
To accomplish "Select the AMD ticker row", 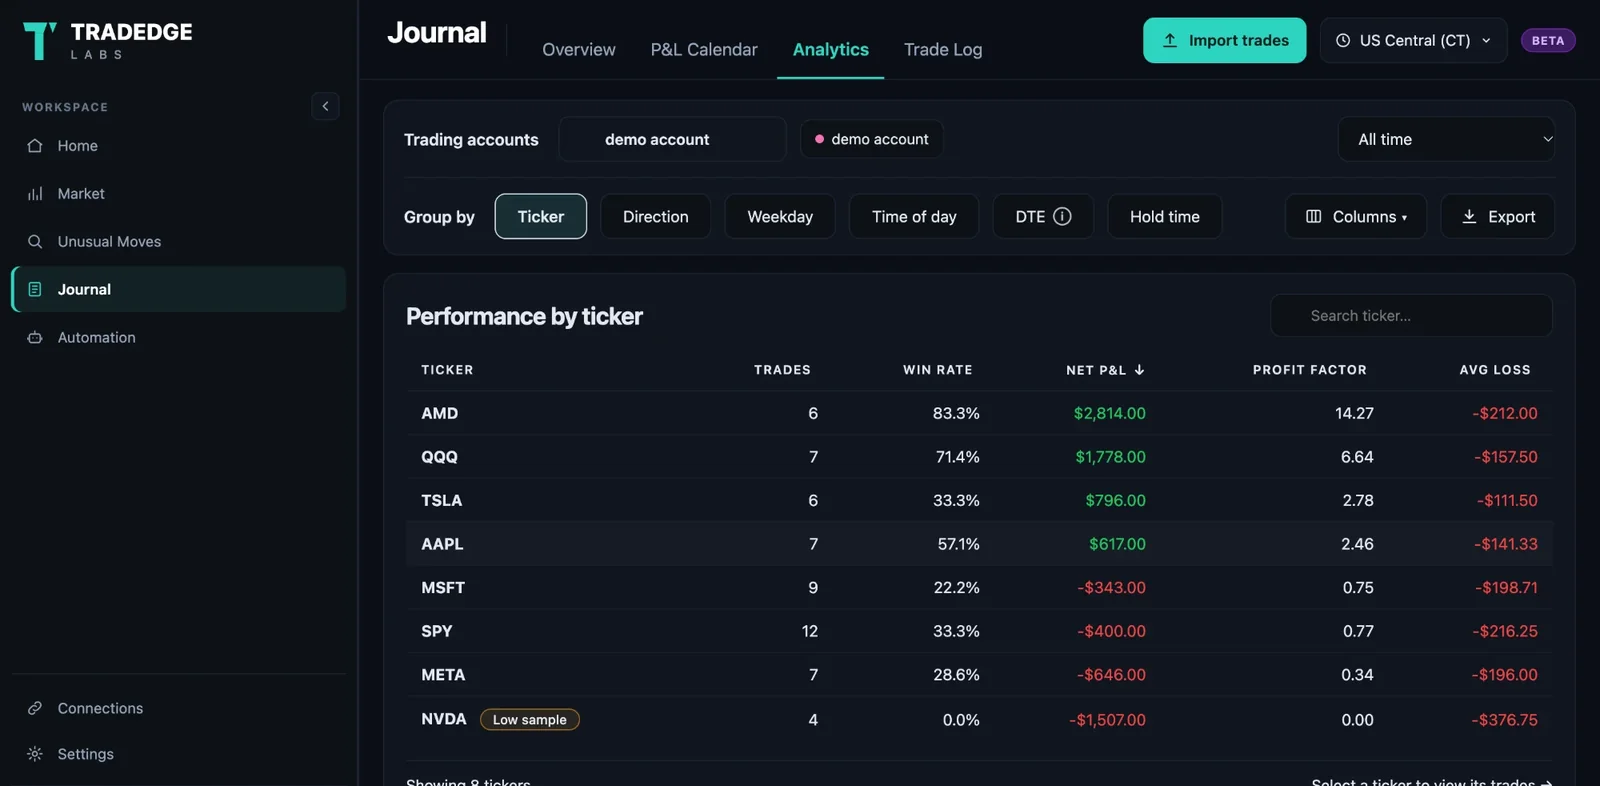I will [980, 413].
